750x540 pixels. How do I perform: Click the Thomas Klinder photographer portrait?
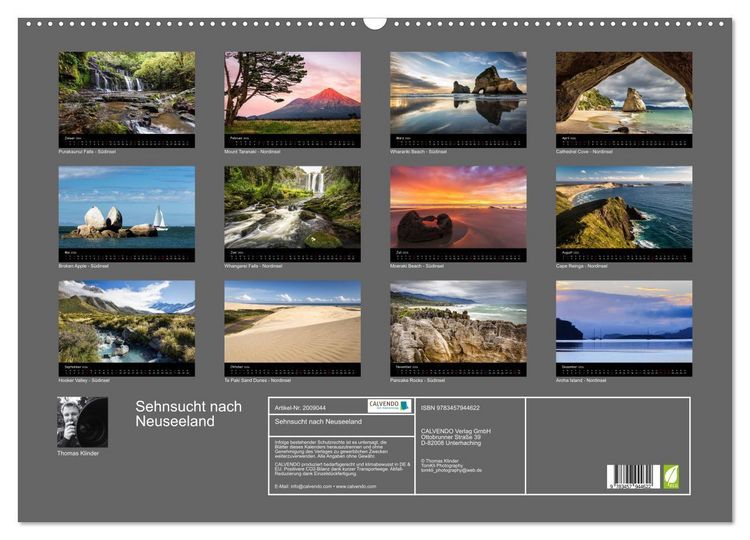(x=82, y=422)
